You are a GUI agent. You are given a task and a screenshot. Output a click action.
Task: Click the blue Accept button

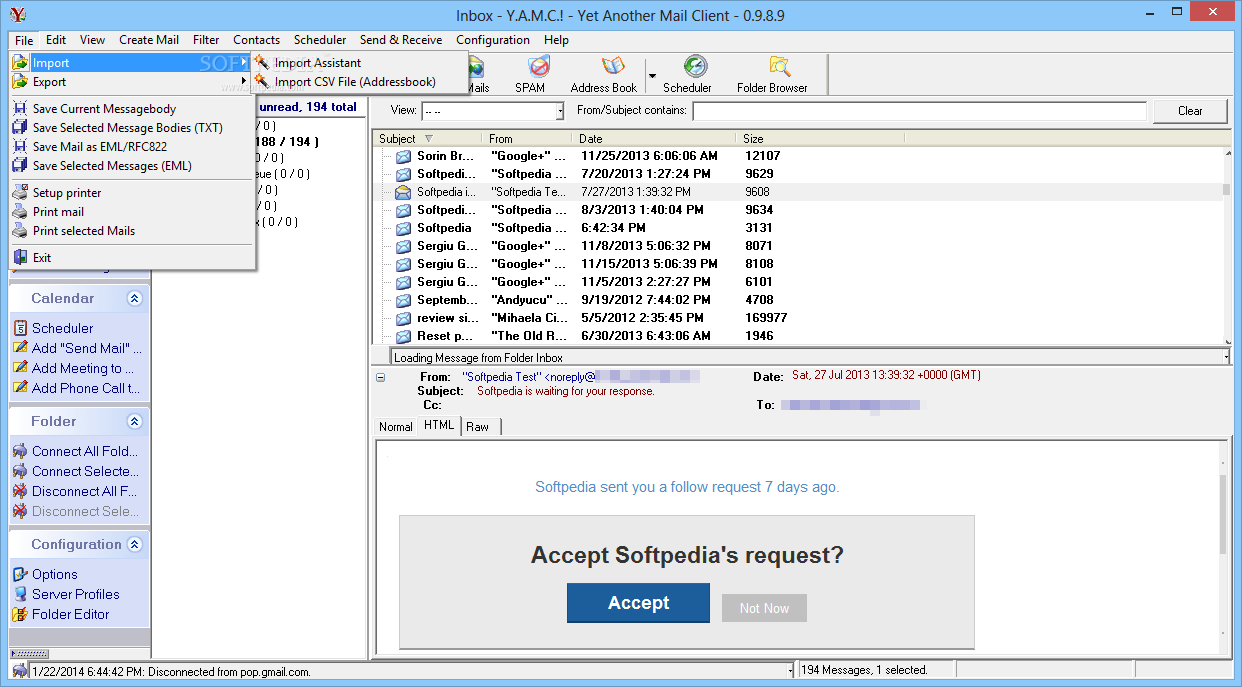[638, 603]
